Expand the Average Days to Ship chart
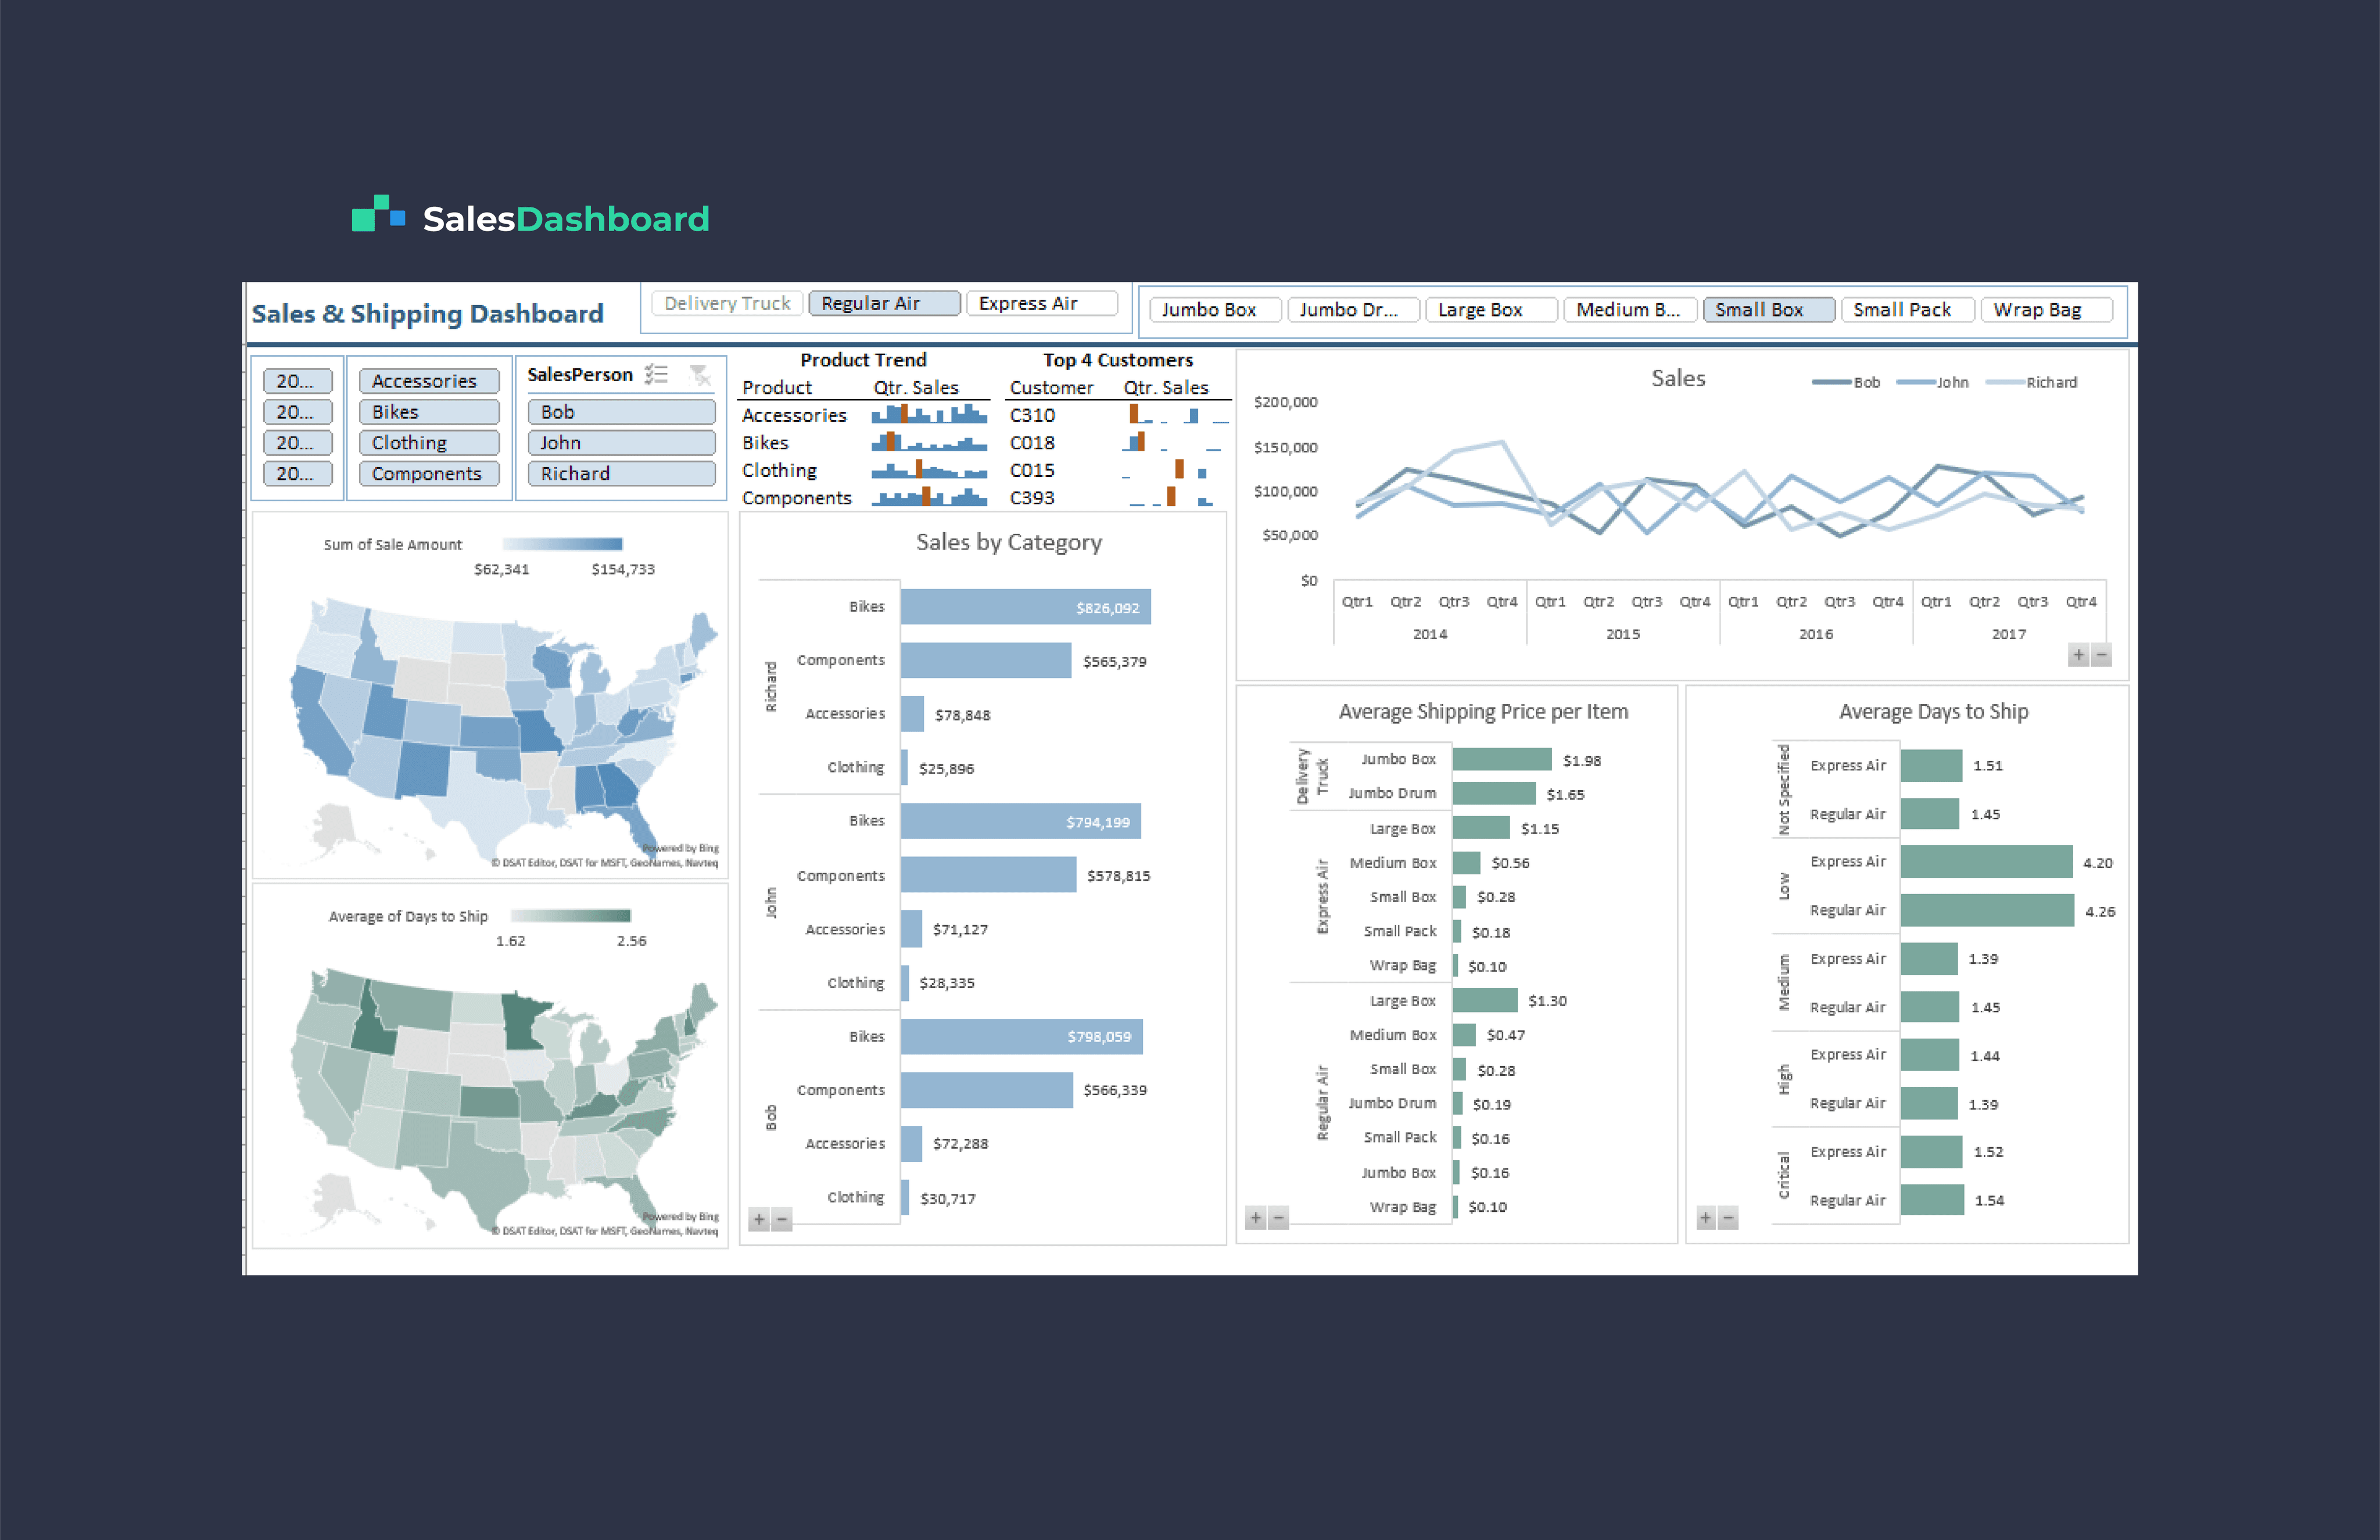The height and width of the screenshot is (1540, 2380). (1706, 1217)
